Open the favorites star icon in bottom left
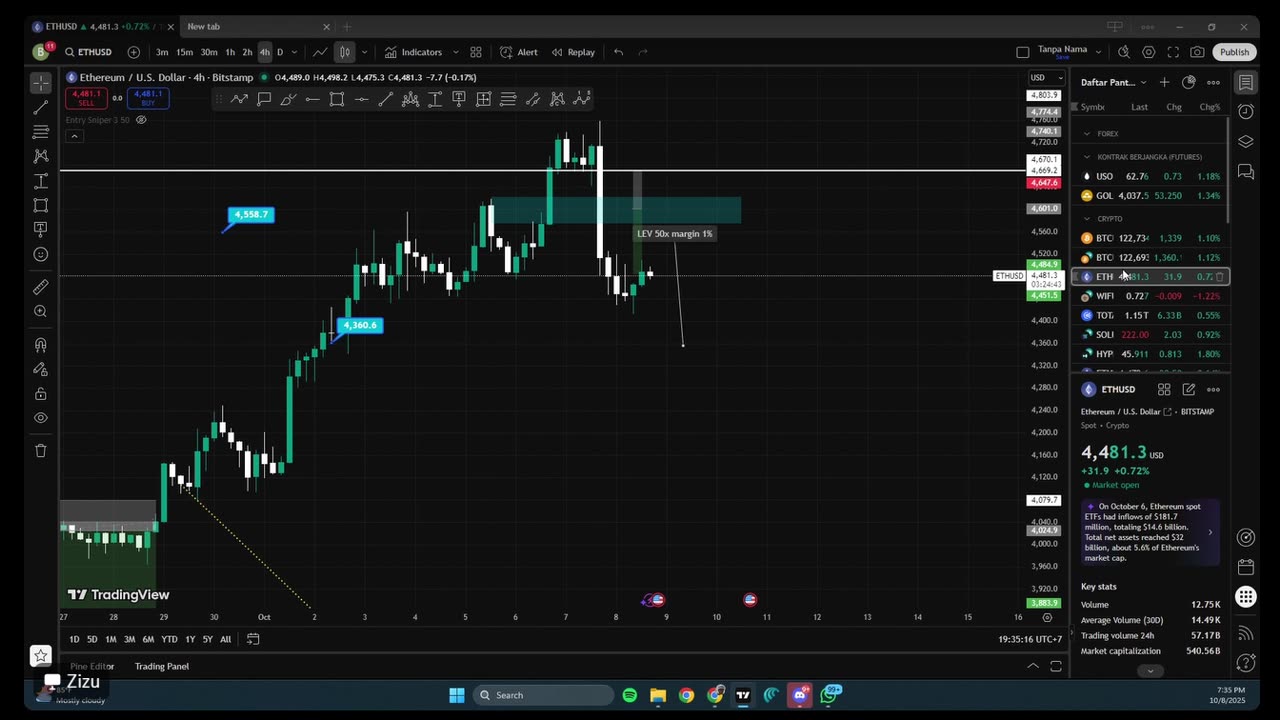 coord(41,655)
